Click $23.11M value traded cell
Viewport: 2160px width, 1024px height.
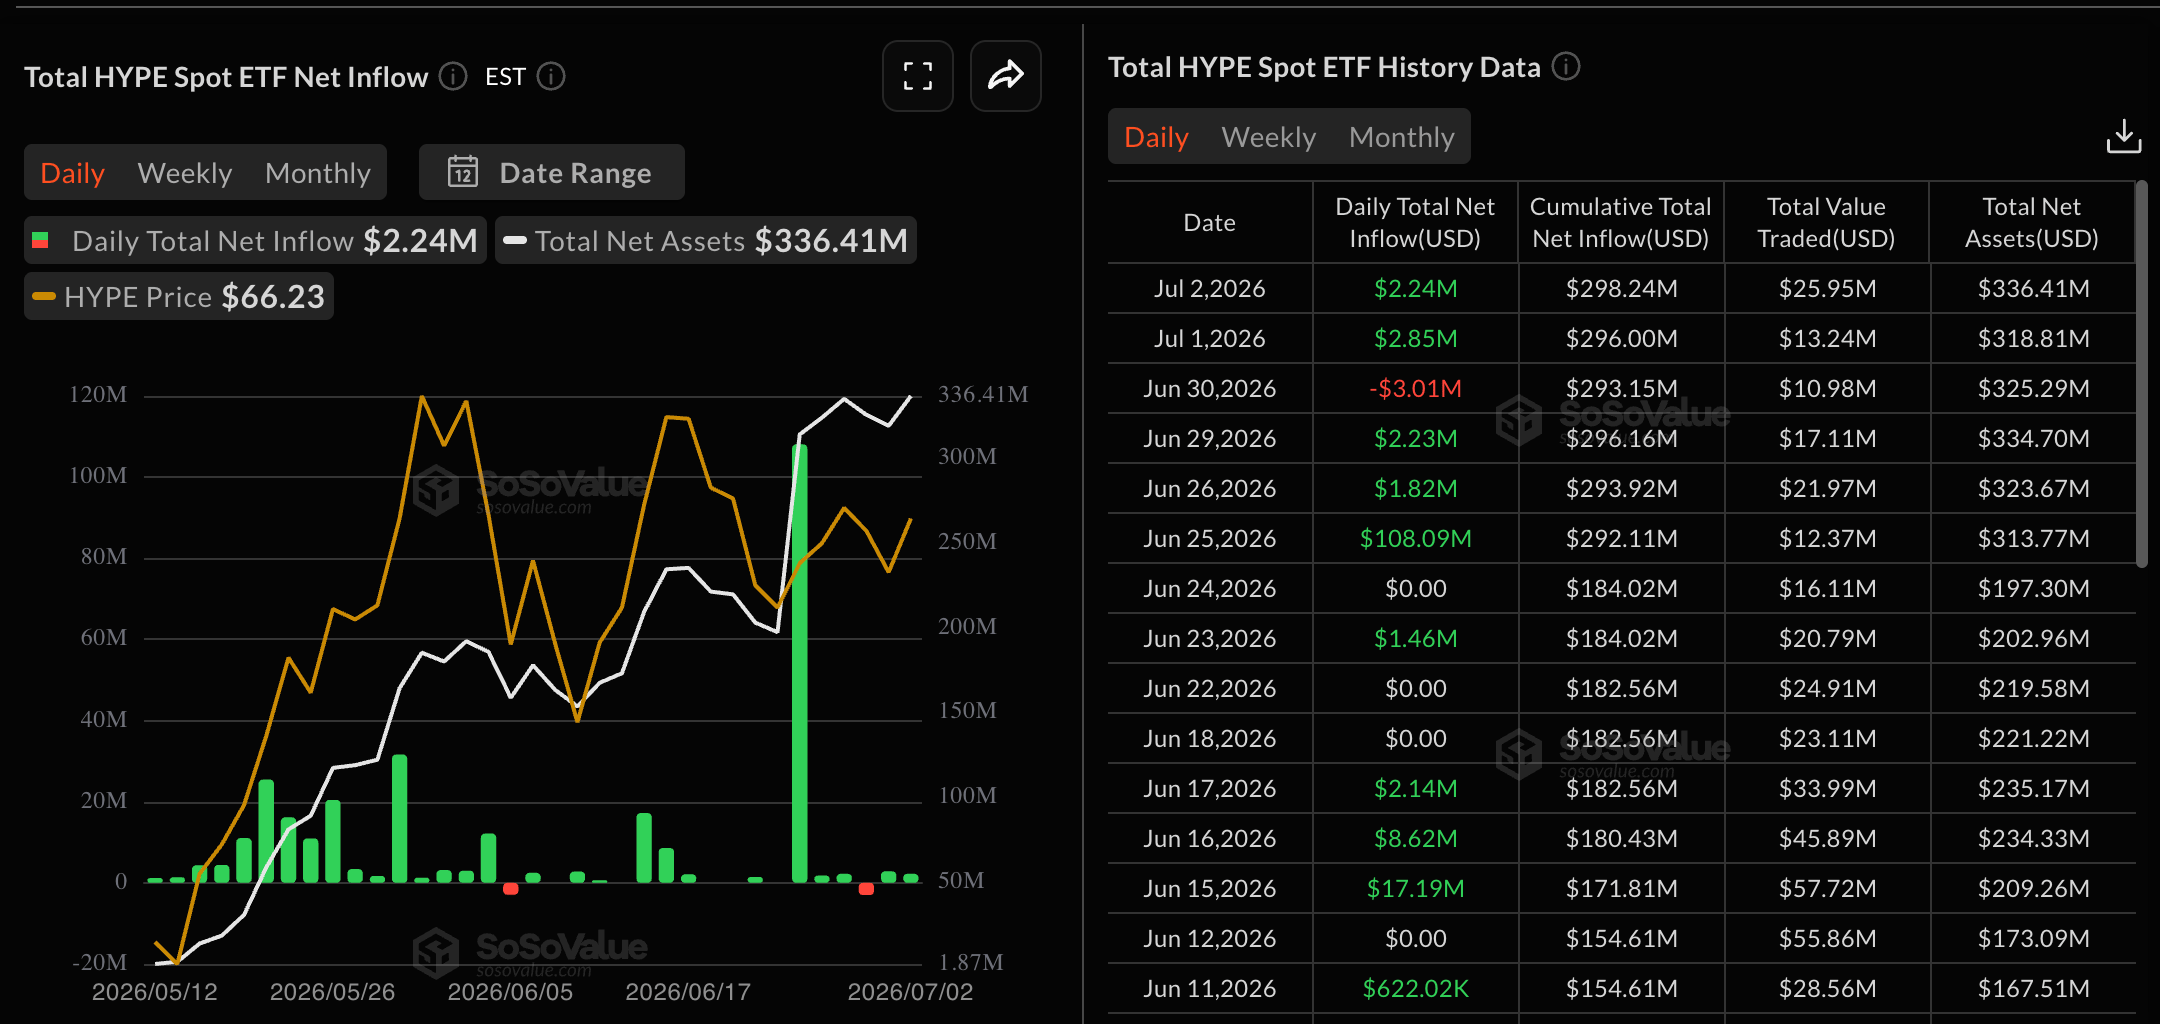(1827, 739)
